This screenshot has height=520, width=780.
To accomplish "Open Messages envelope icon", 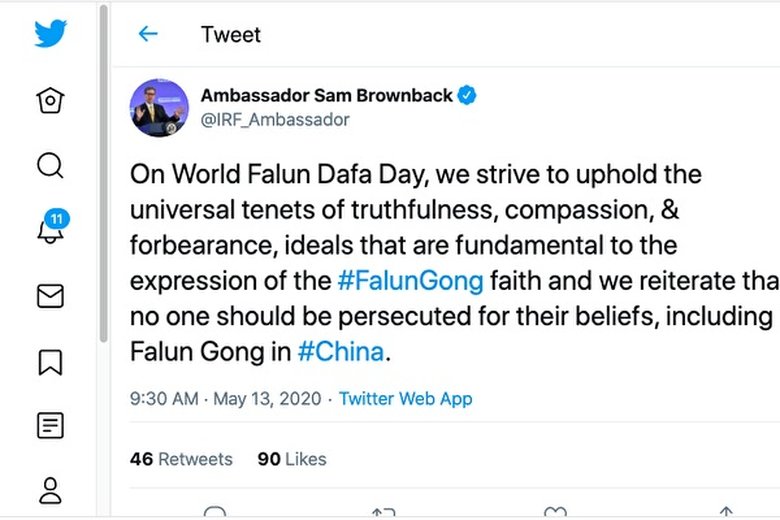I will click(50, 296).
